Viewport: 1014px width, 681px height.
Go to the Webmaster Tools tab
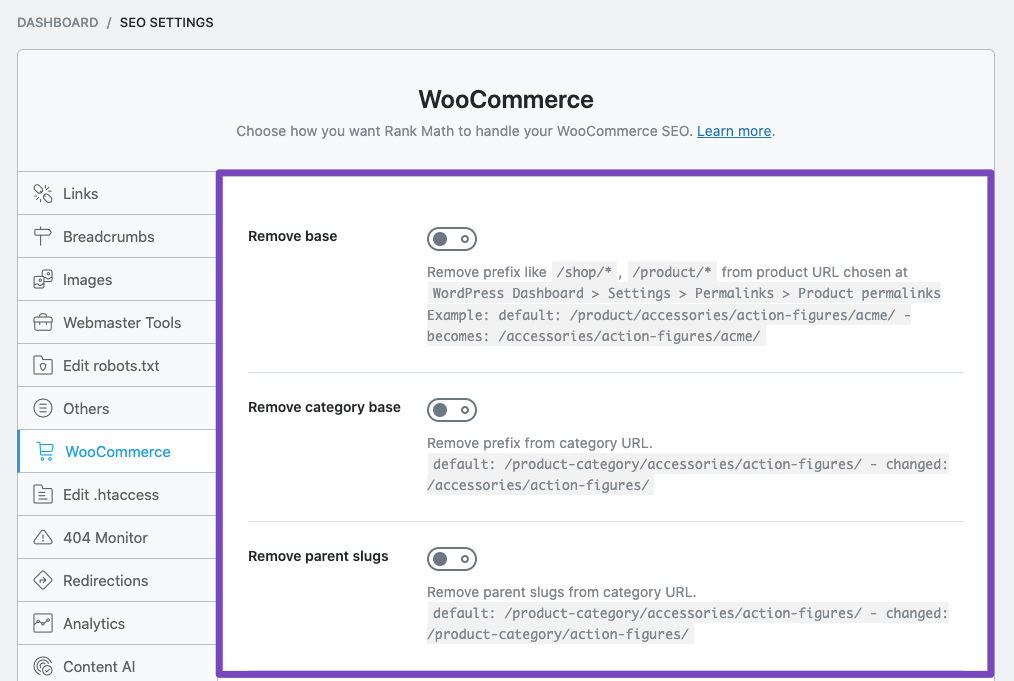(117, 322)
